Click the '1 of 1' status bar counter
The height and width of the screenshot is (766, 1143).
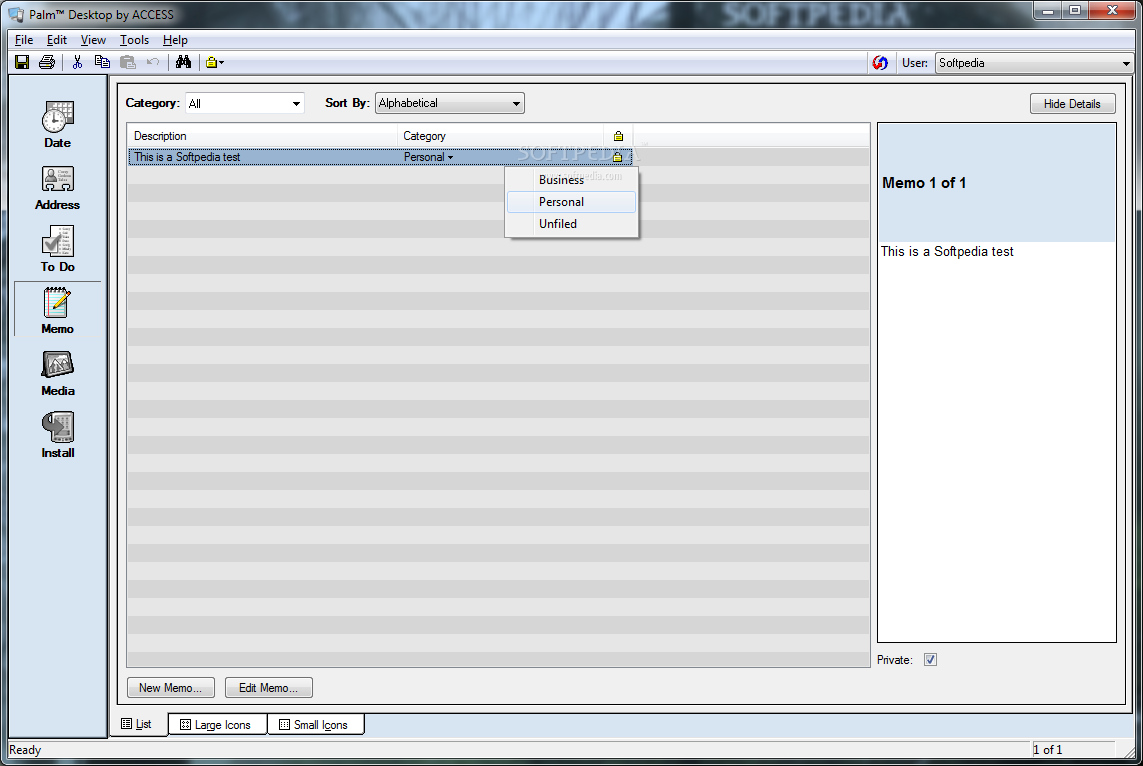click(1048, 750)
